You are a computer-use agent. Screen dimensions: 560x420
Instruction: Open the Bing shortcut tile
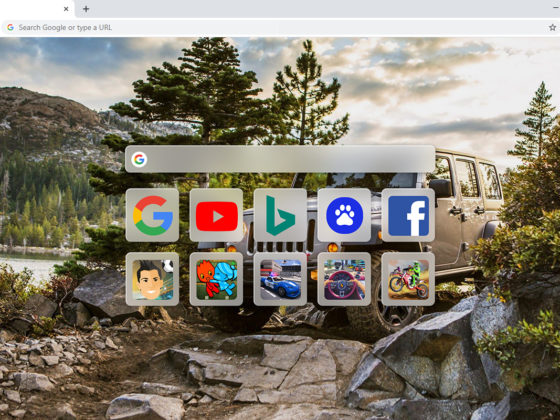pos(280,215)
